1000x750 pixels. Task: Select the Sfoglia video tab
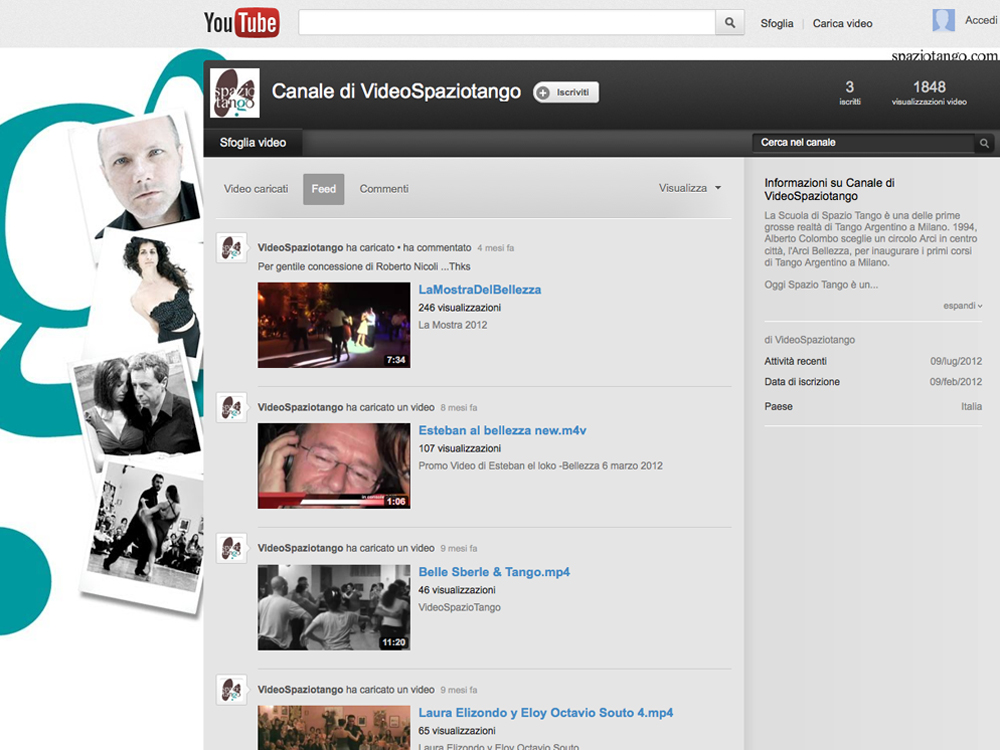pyautogui.click(x=253, y=143)
